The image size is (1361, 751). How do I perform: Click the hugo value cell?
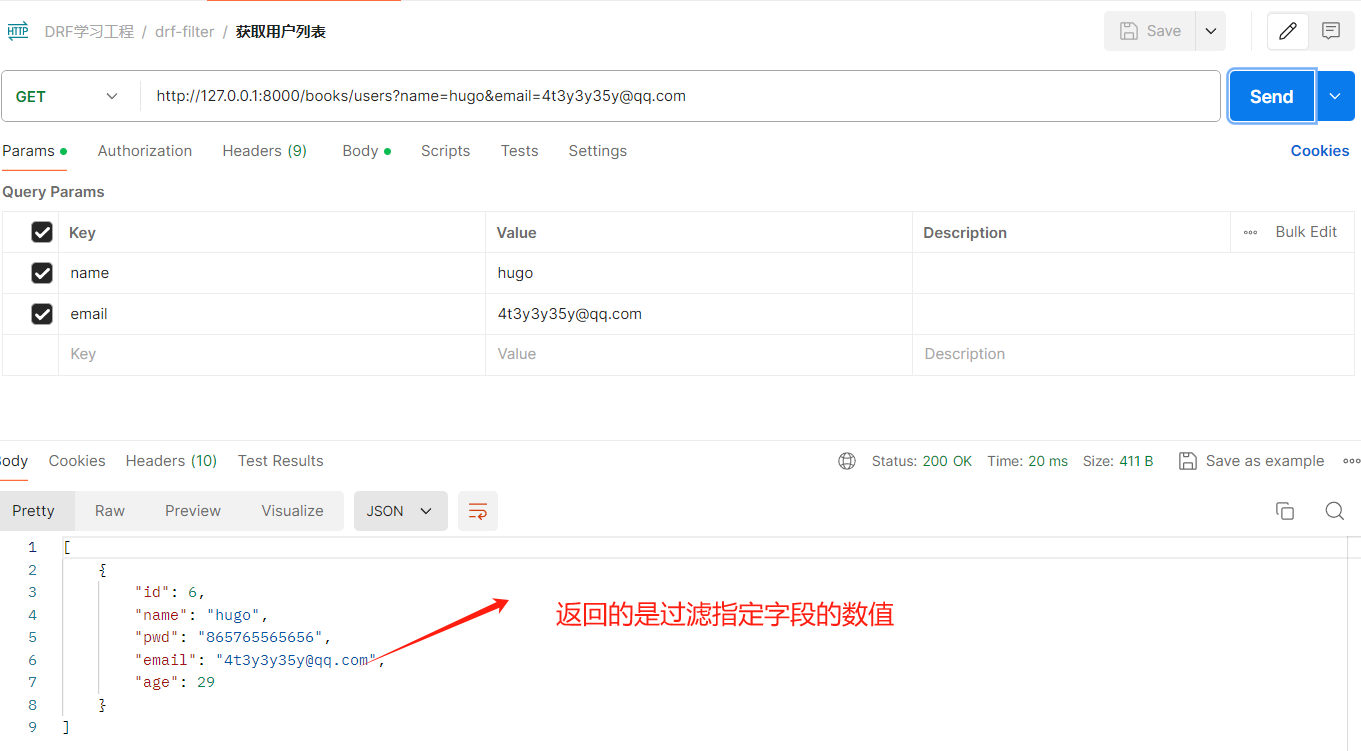(699, 273)
